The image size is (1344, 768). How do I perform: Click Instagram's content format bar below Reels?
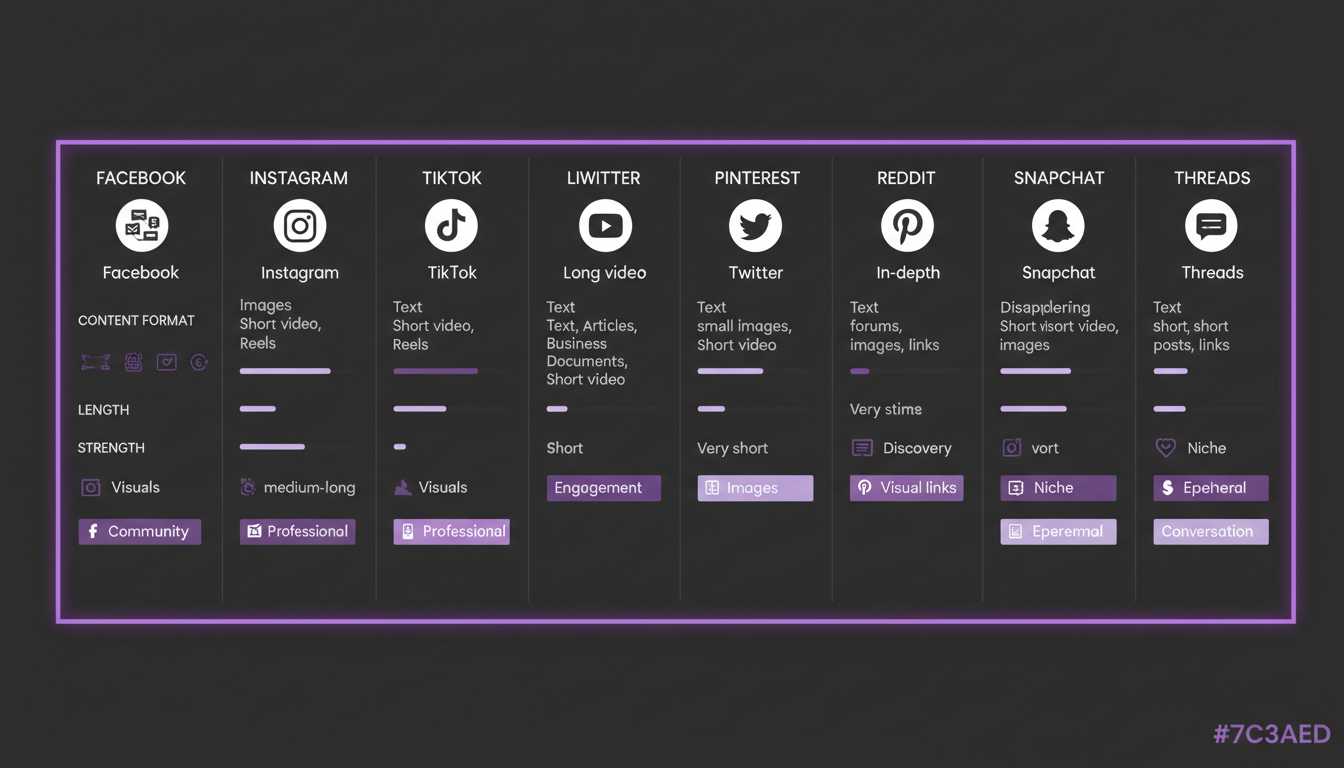[285, 371]
